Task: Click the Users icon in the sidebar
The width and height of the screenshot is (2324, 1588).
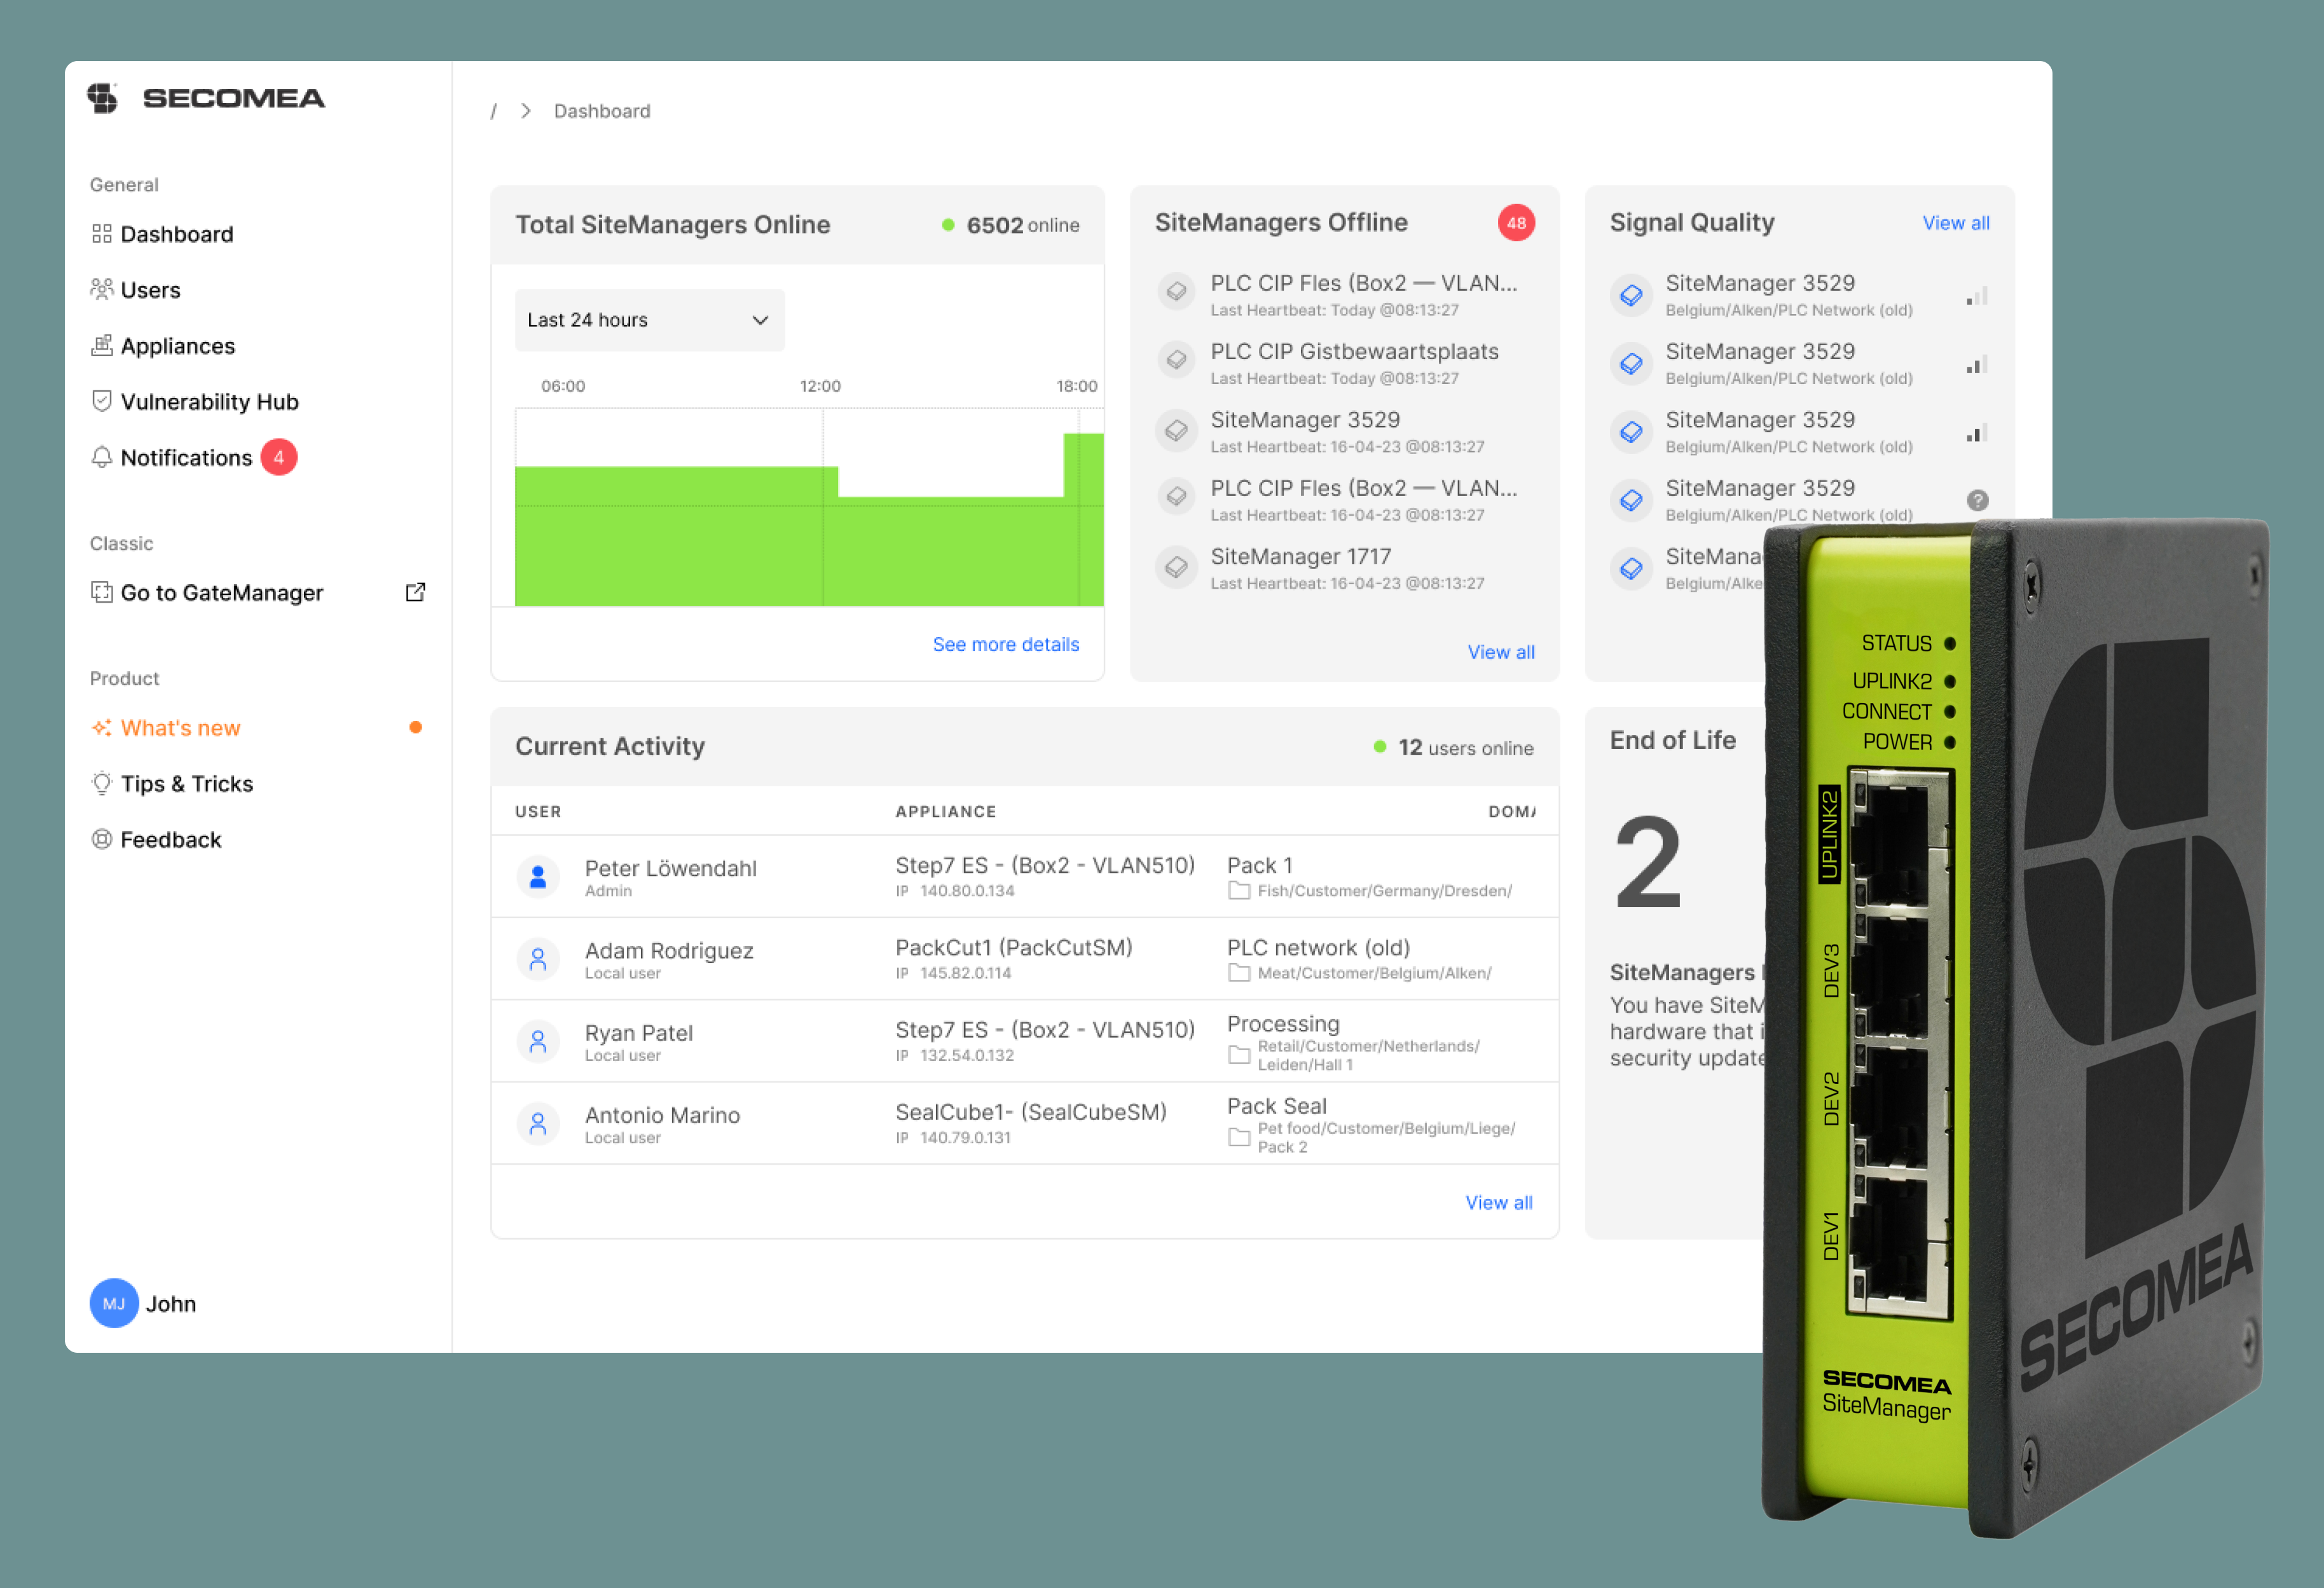Action: click(x=102, y=289)
